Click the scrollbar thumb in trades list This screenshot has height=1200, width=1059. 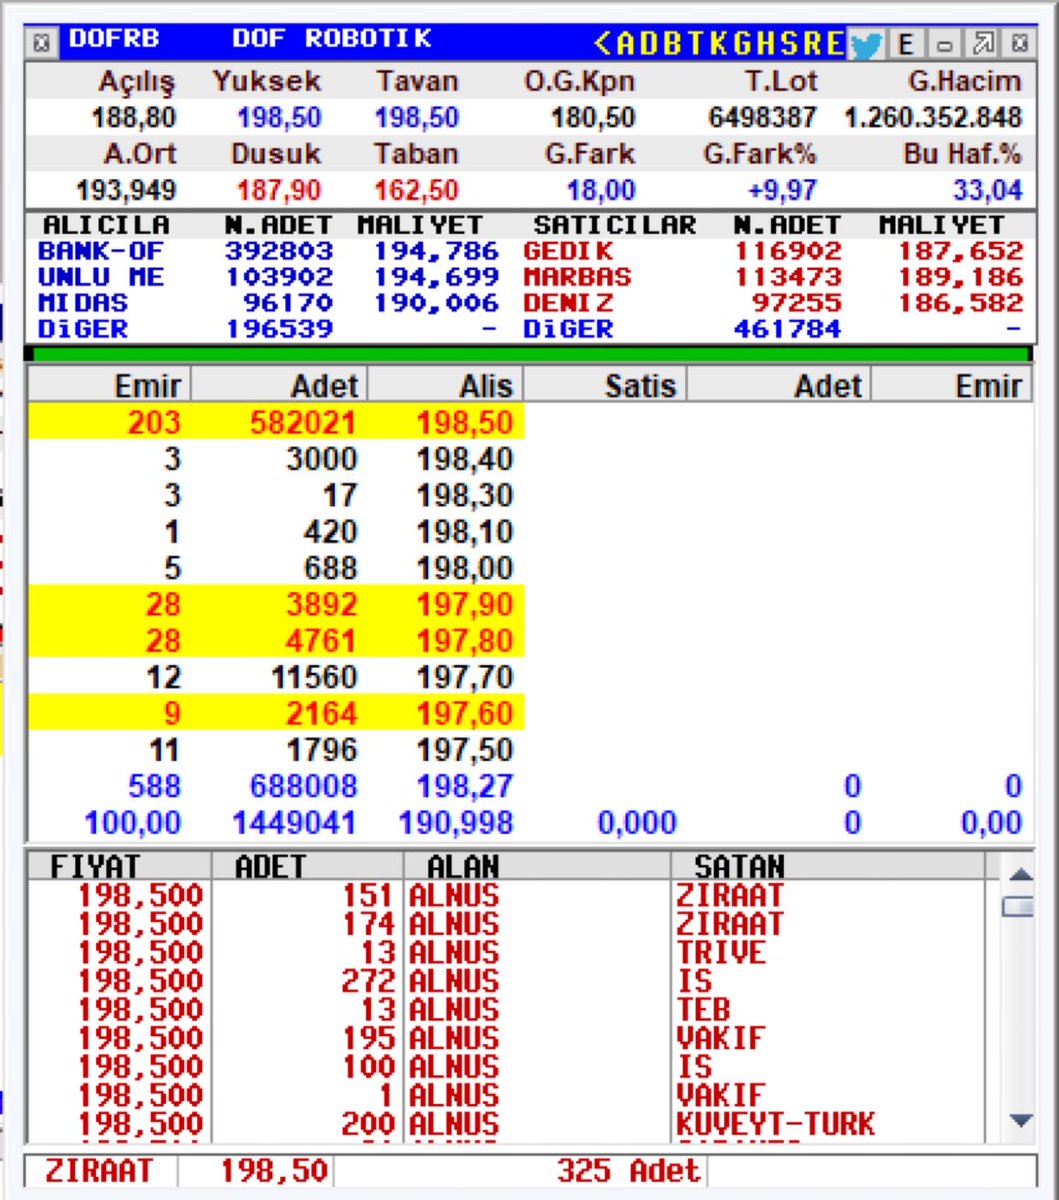point(1020,906)
